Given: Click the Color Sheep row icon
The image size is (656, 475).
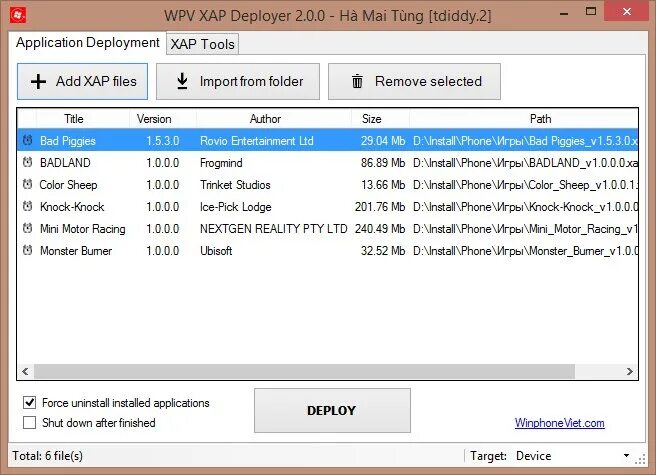Looking at the screenshot, I should [x=28, y=184].
